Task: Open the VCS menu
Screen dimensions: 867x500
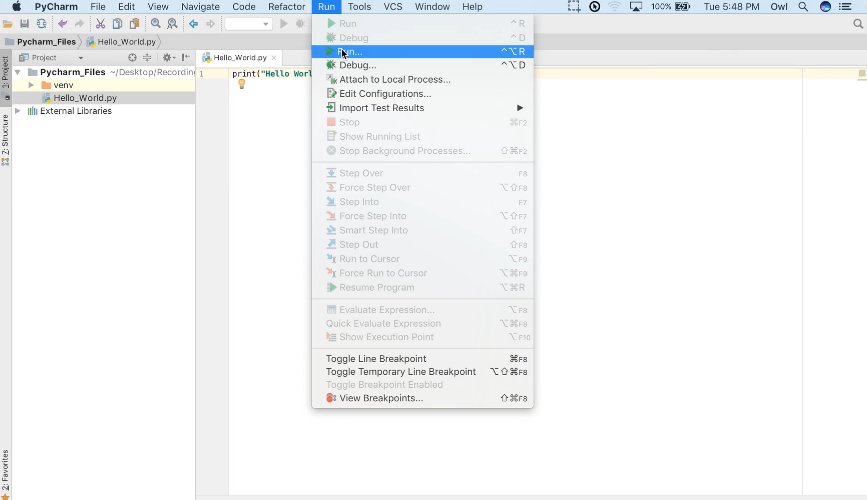Action: (393, 7)
